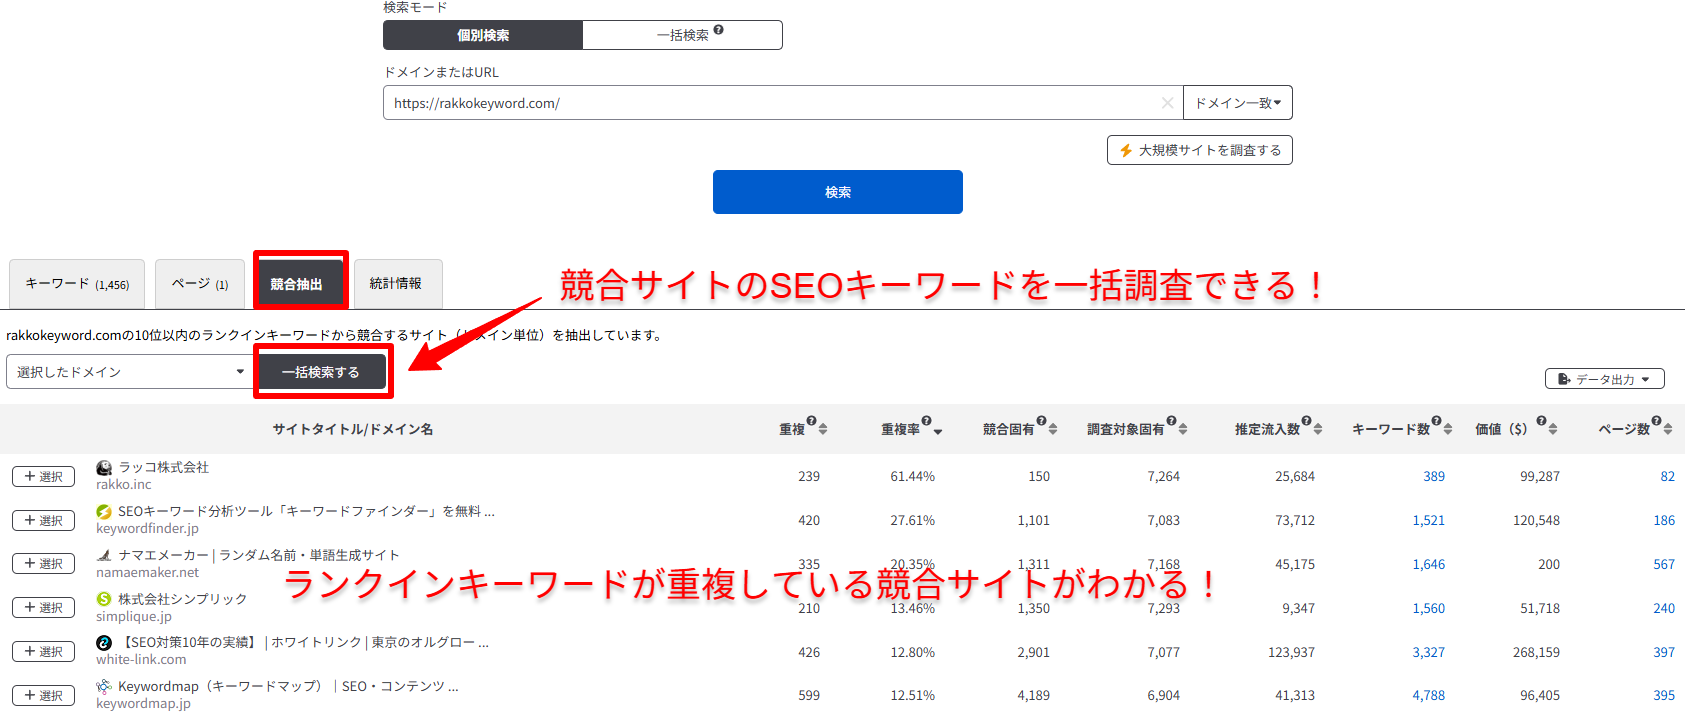
Task: Click the rakko.inc site favicon
Action: (x=104, y=468)
